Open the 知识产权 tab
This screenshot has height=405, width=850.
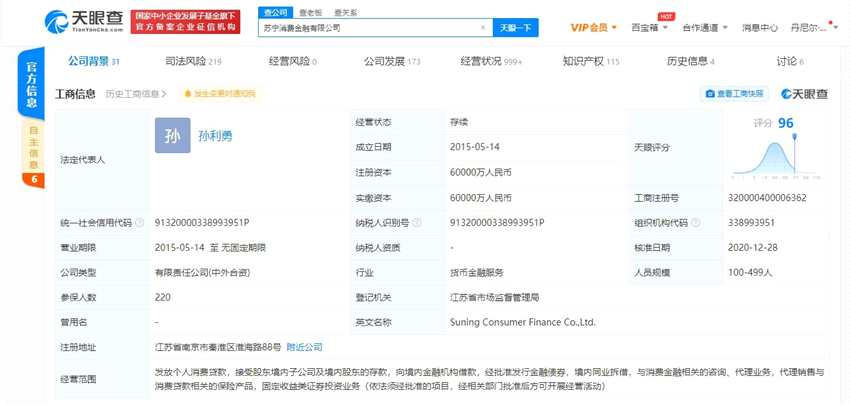point(591,61)
